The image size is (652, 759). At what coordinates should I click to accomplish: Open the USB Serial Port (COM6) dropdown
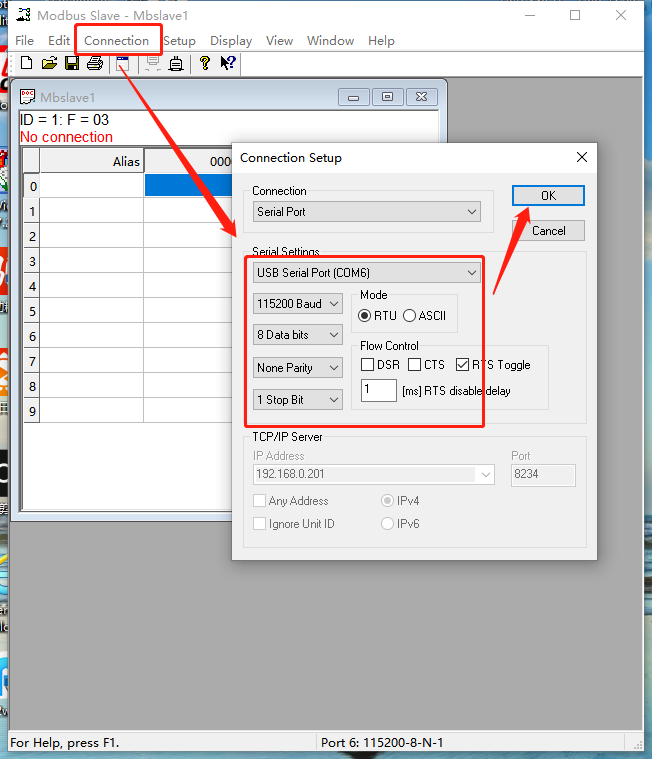click(366, 272)
